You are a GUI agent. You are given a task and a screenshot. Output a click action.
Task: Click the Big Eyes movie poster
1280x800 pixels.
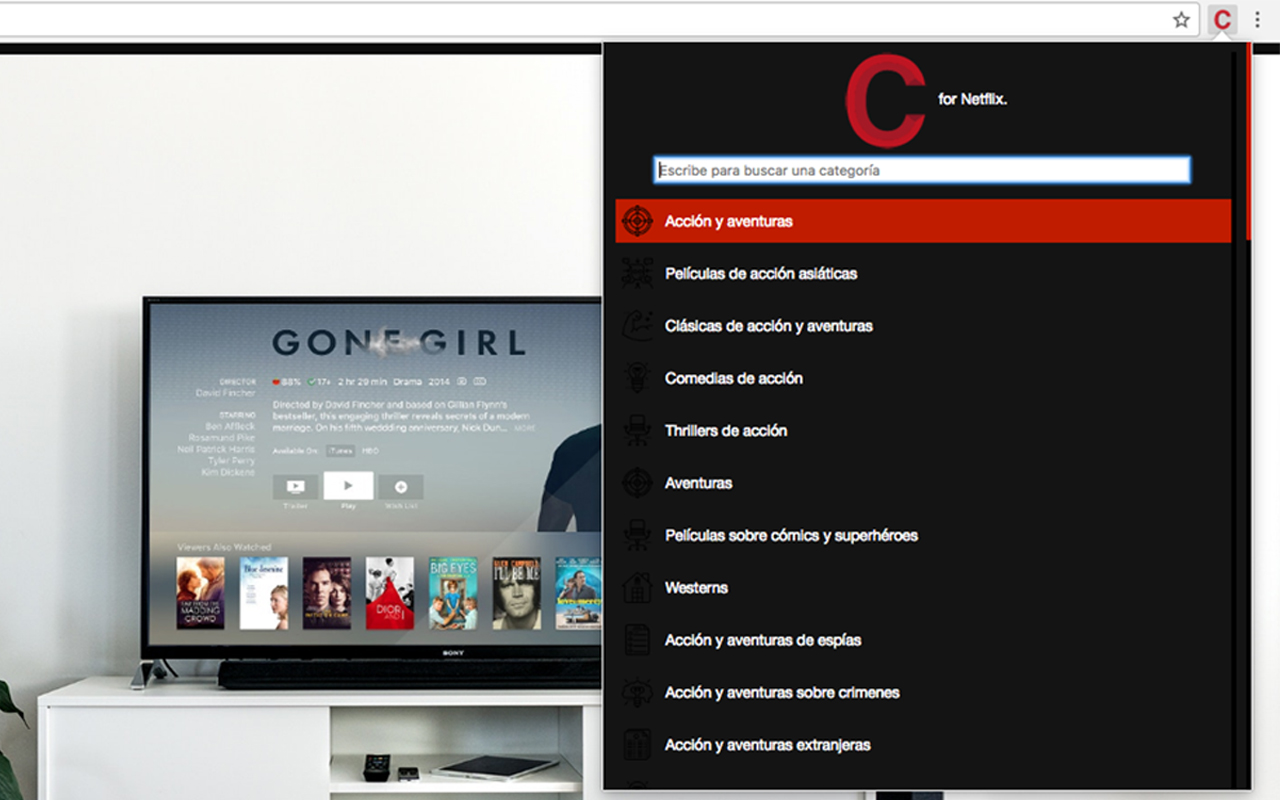(x=453, y=593)
